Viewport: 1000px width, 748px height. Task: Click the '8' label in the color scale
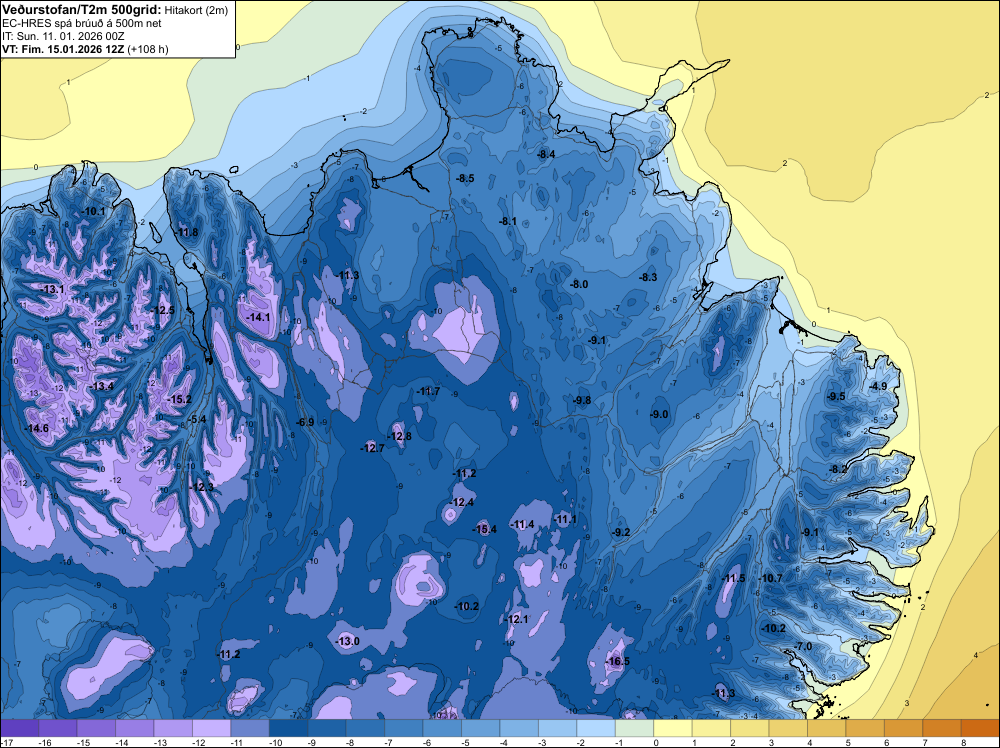point(964,742)
